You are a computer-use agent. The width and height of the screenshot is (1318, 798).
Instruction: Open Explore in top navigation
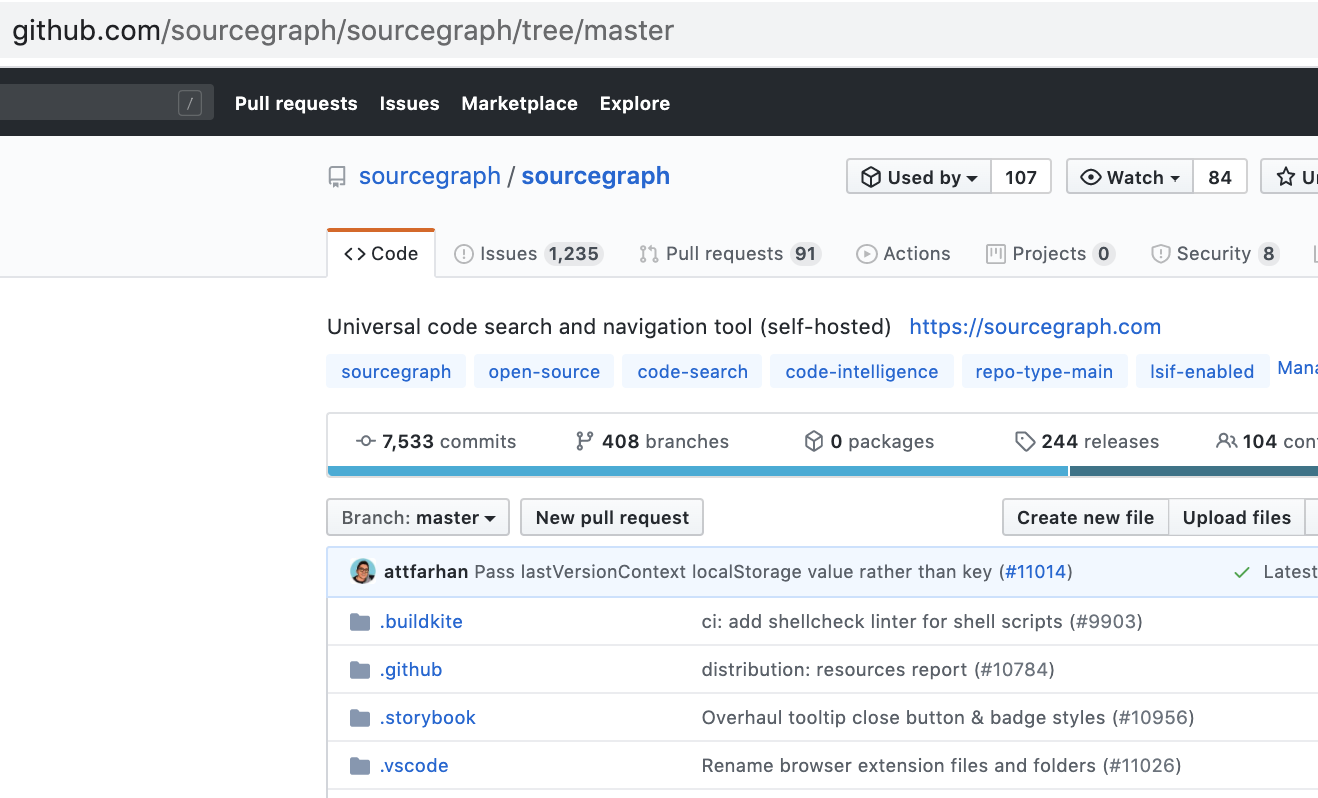click(635, 103)
